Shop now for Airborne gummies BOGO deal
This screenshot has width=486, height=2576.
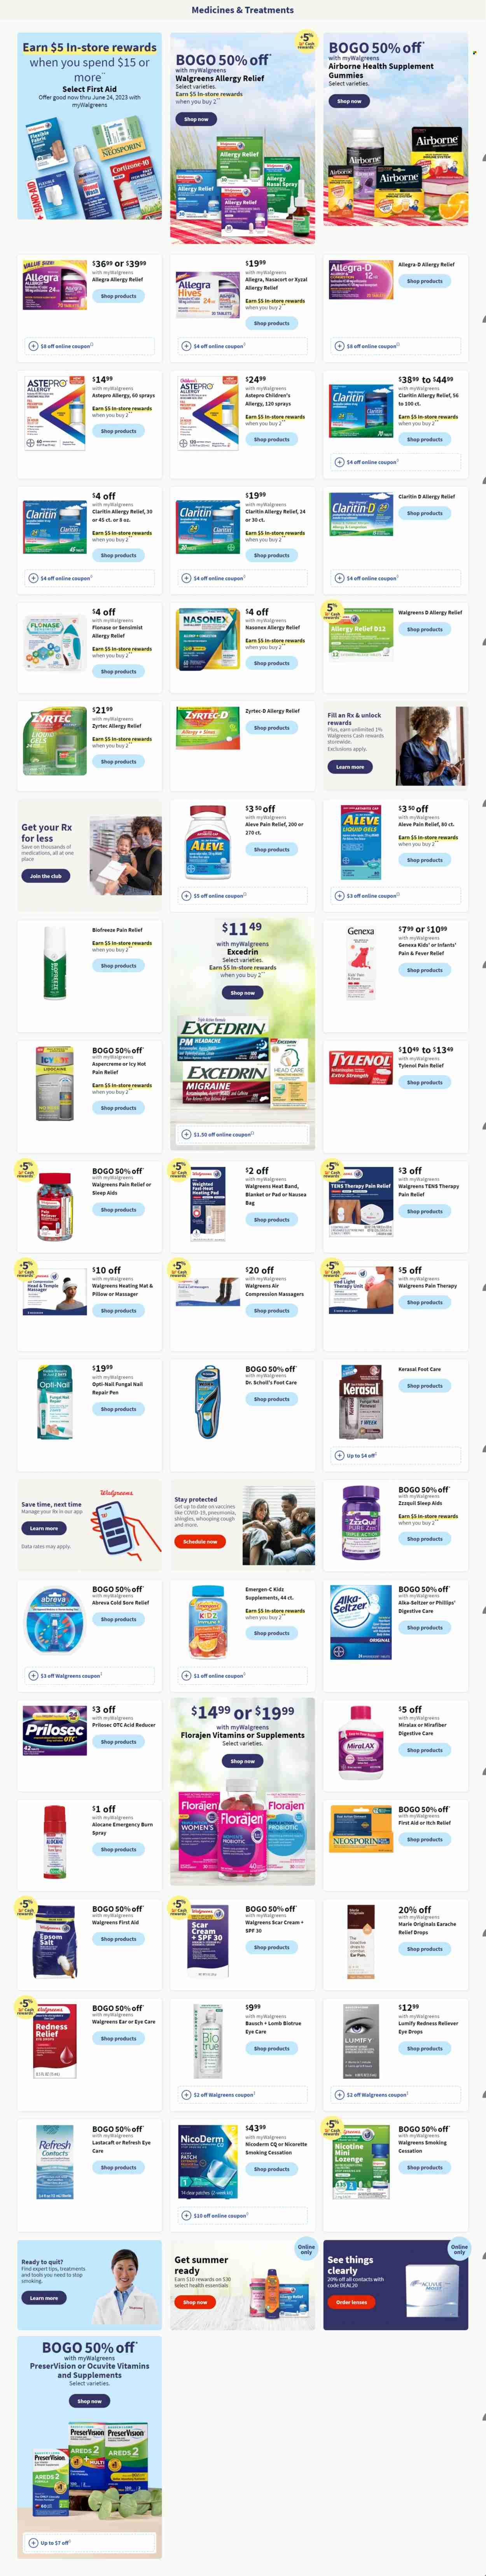(349, 101)
